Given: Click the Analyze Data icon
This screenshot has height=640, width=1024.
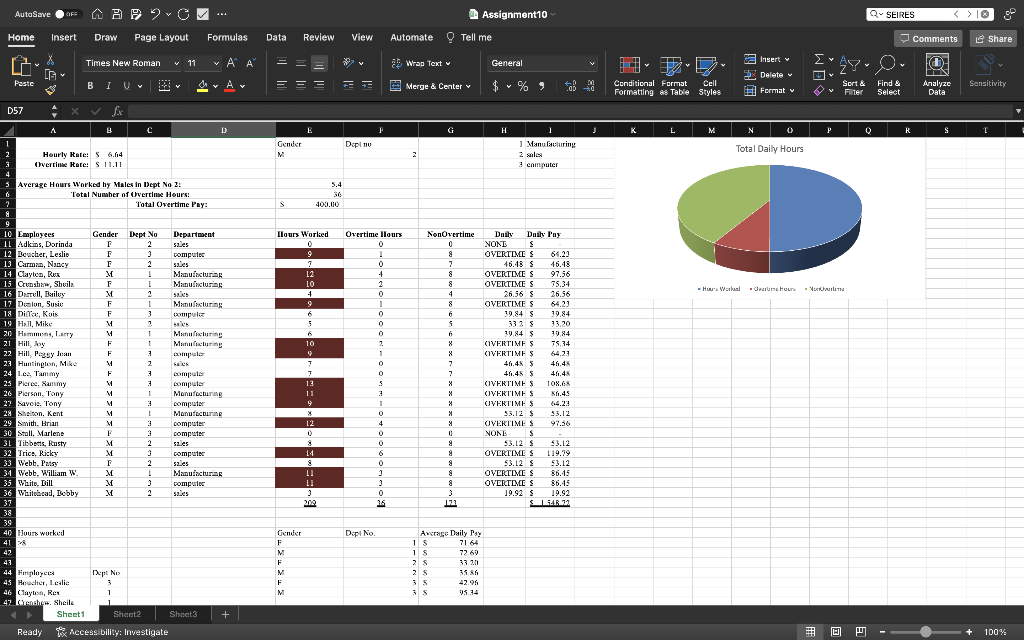Looking at the screenshot, I should click(x=937, y=70).
